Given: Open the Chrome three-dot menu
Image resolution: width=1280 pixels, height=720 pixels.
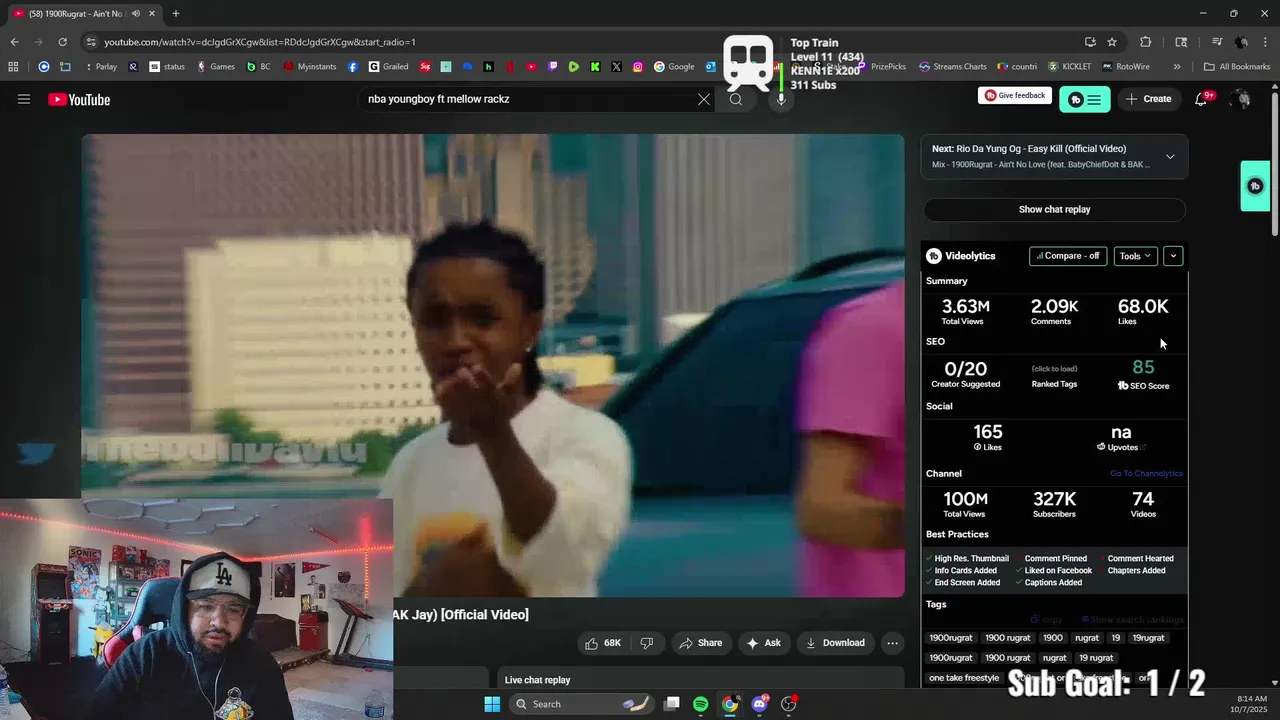Looking at the screenshot, I should click(1265, 42).
